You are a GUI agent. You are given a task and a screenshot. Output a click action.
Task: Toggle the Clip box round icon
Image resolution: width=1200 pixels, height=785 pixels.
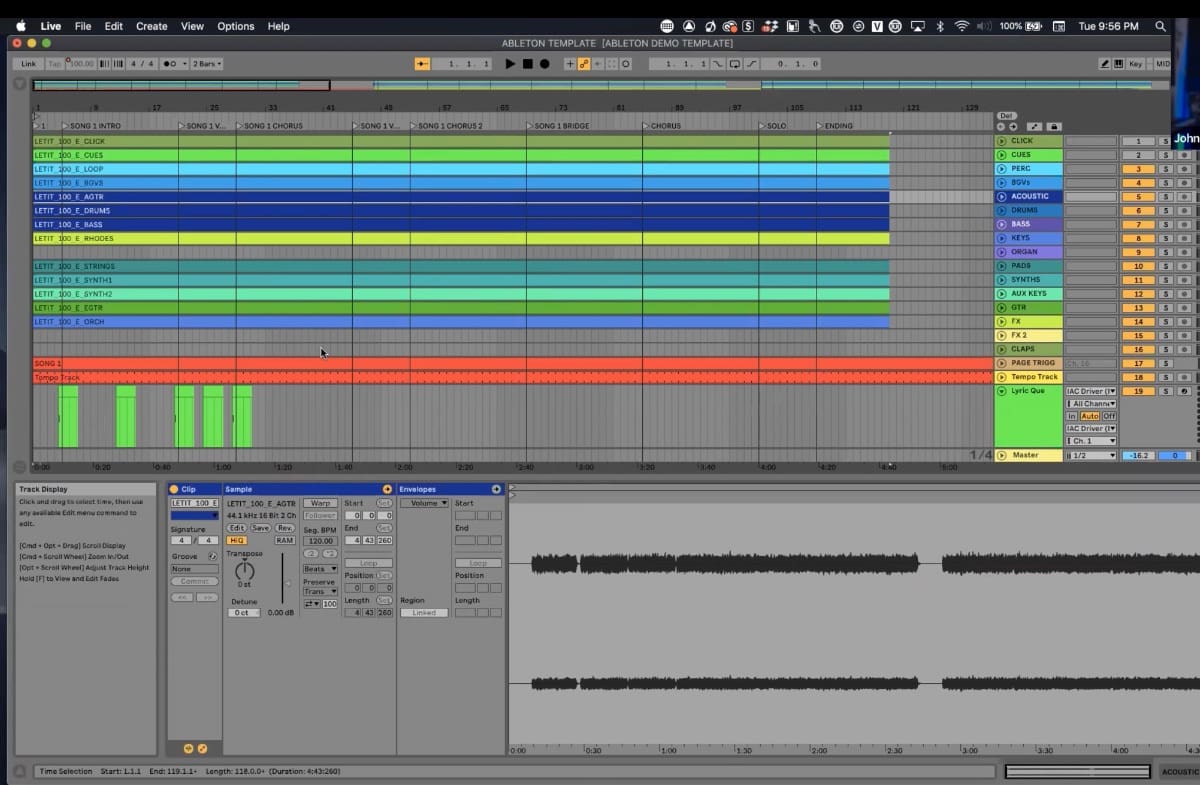pos(174,489)
